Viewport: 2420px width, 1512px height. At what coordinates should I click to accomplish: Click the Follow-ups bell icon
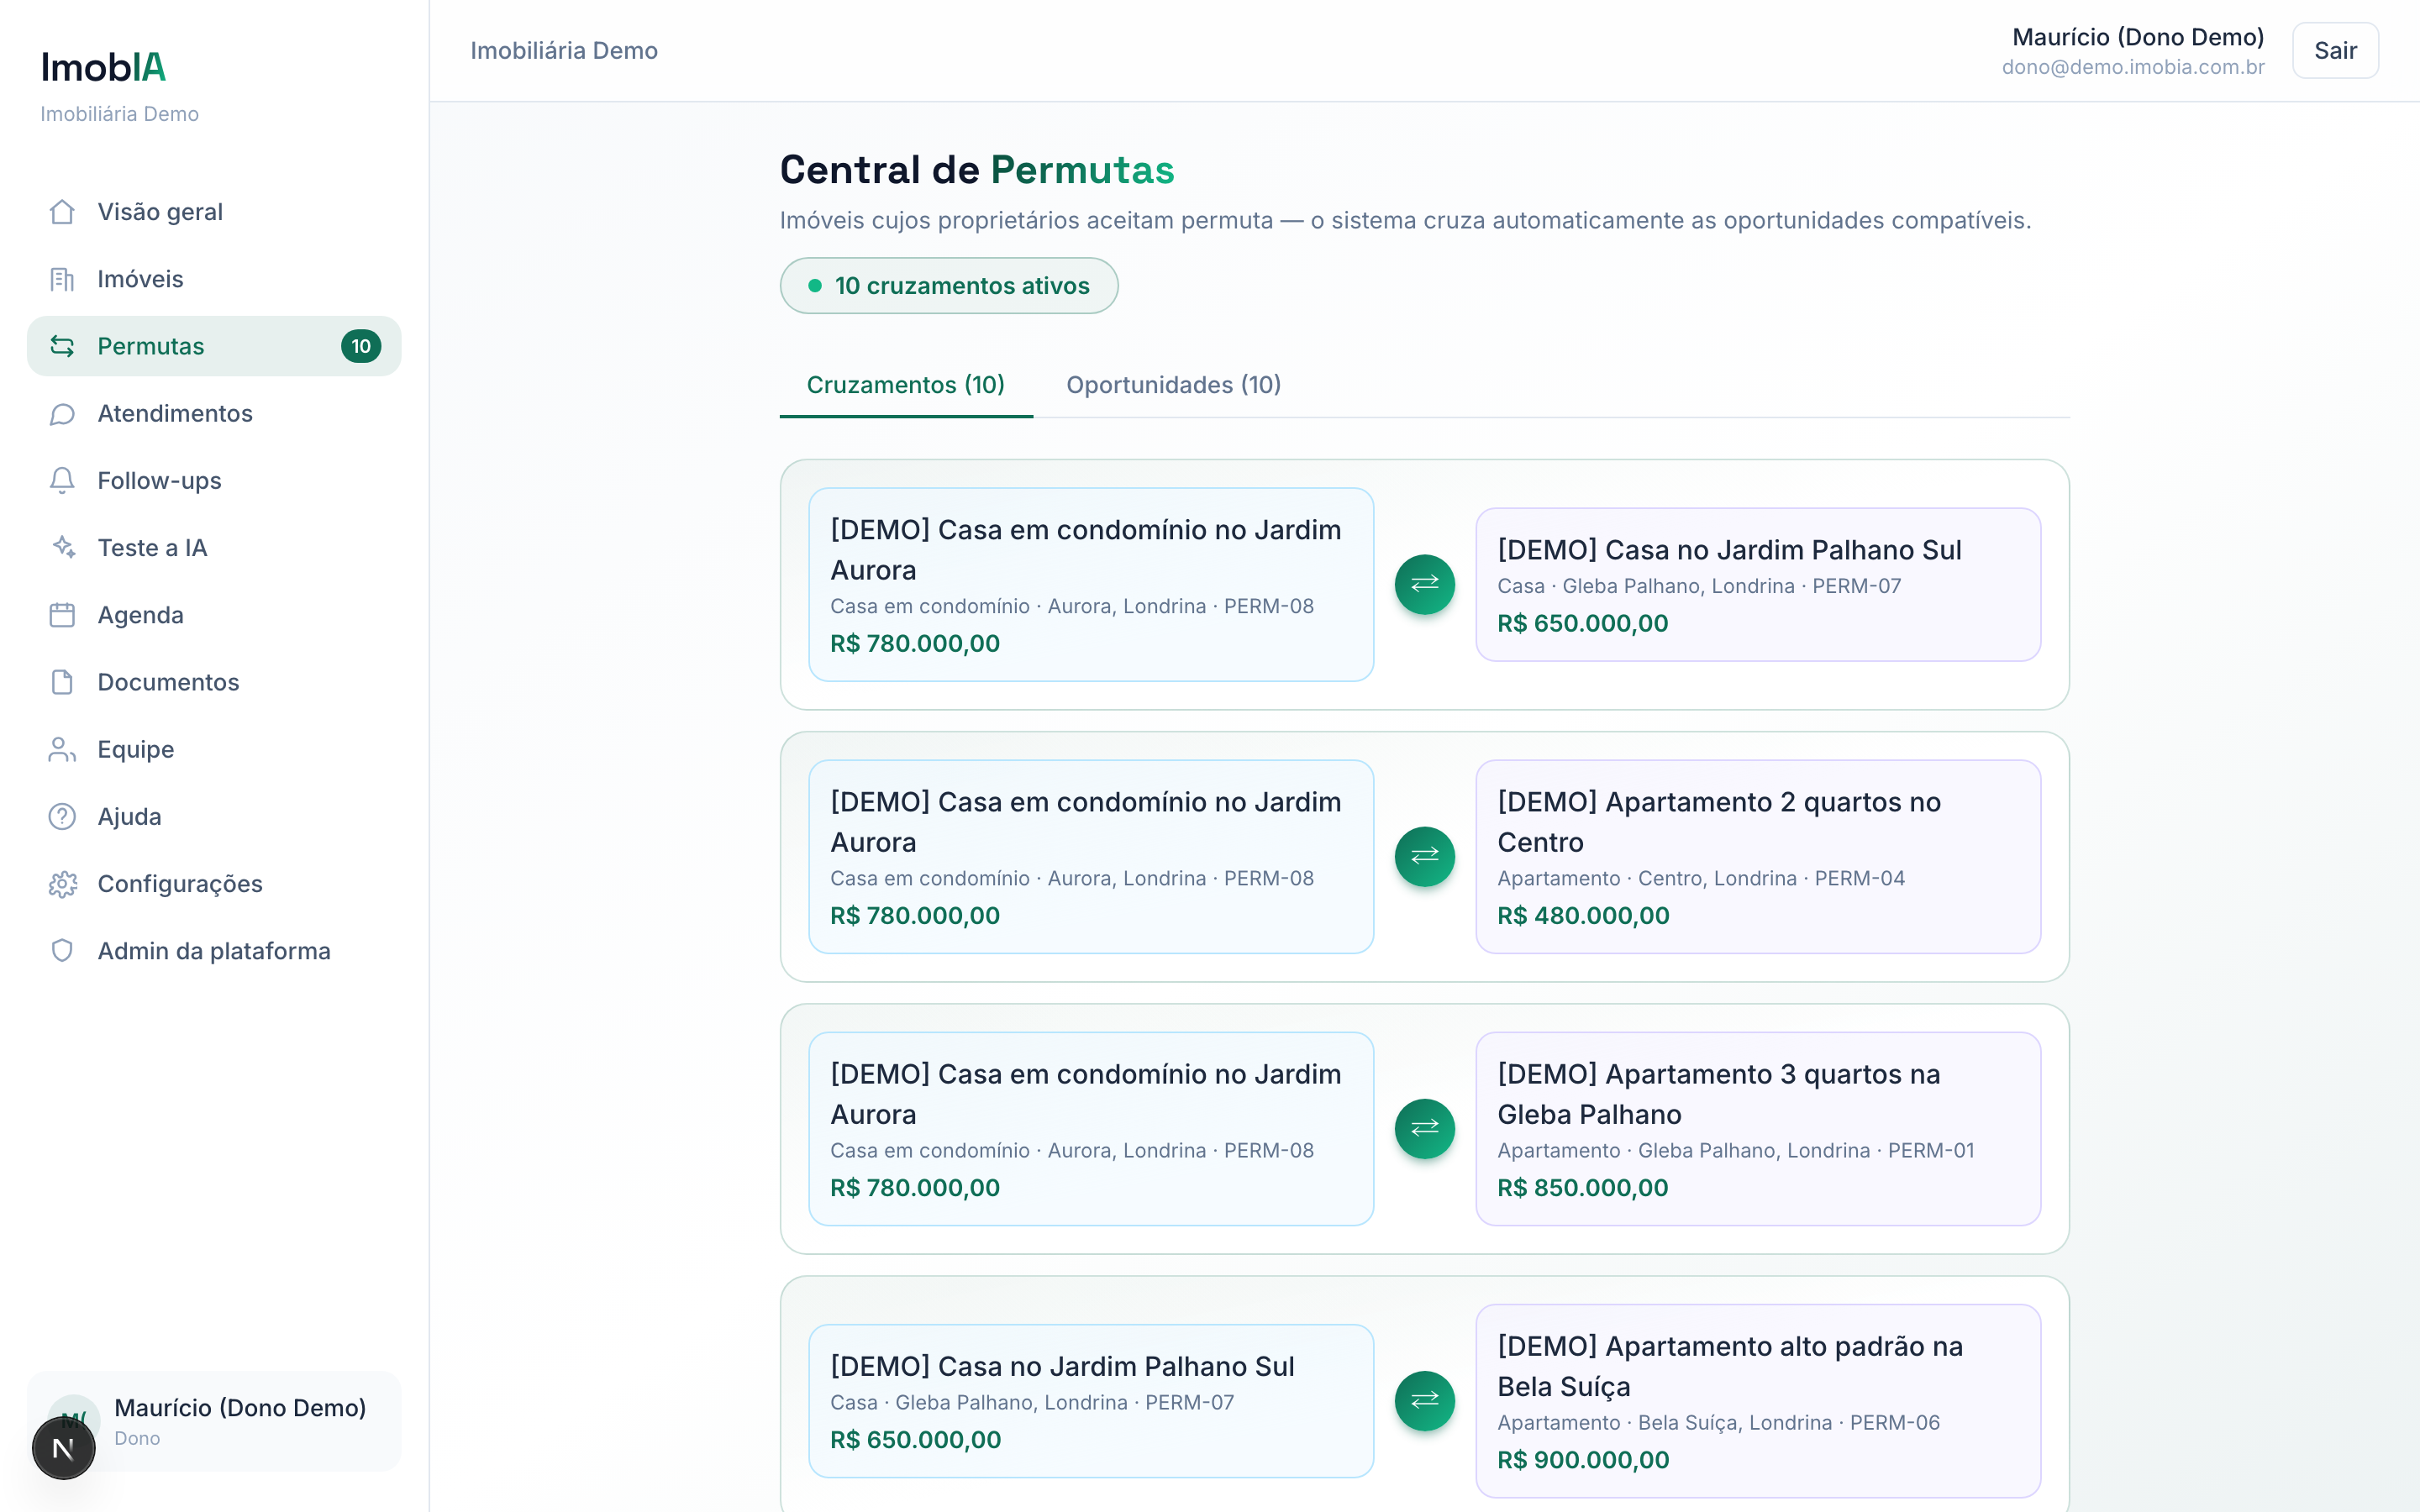[62, 481]
